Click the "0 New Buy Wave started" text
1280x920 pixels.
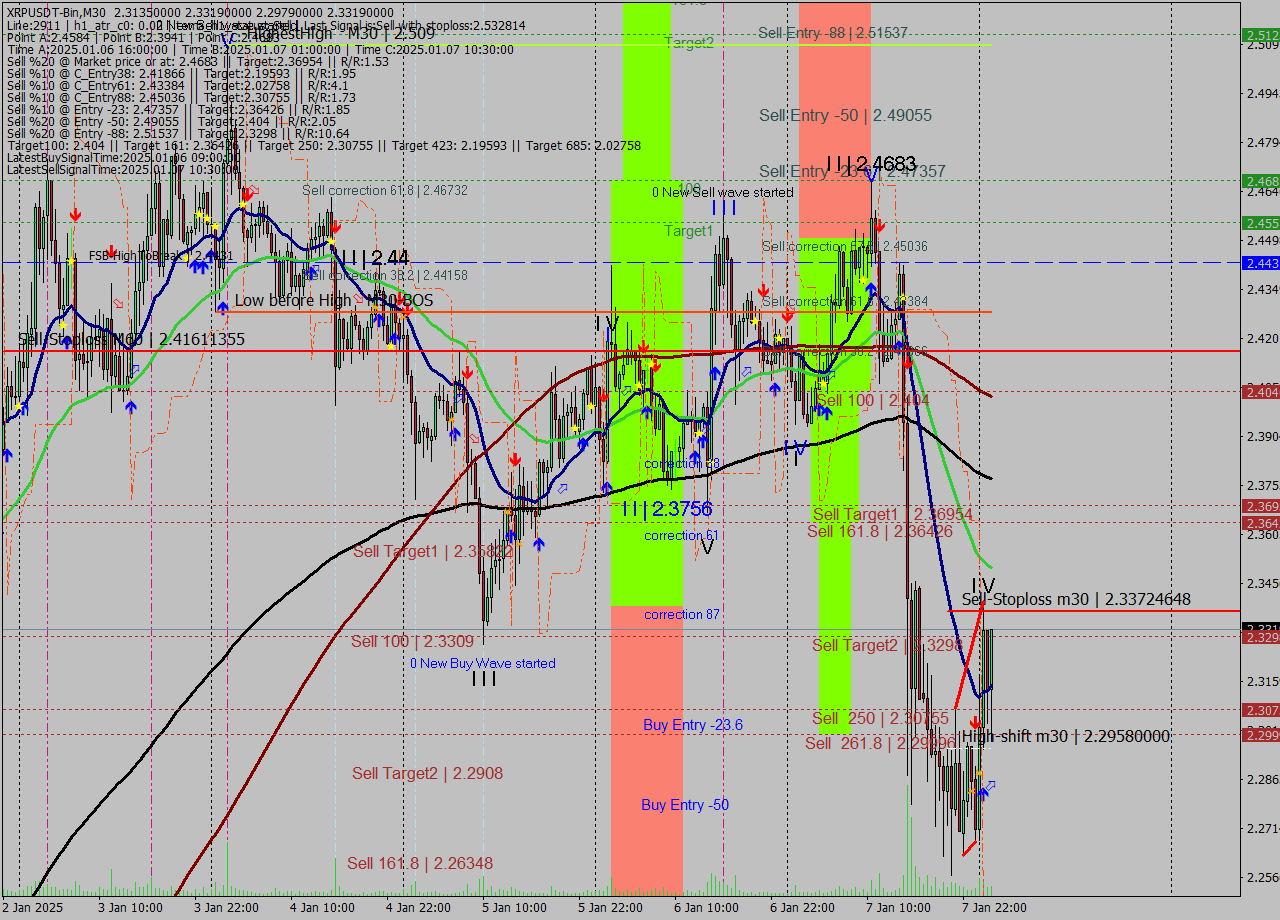point(483,663)
